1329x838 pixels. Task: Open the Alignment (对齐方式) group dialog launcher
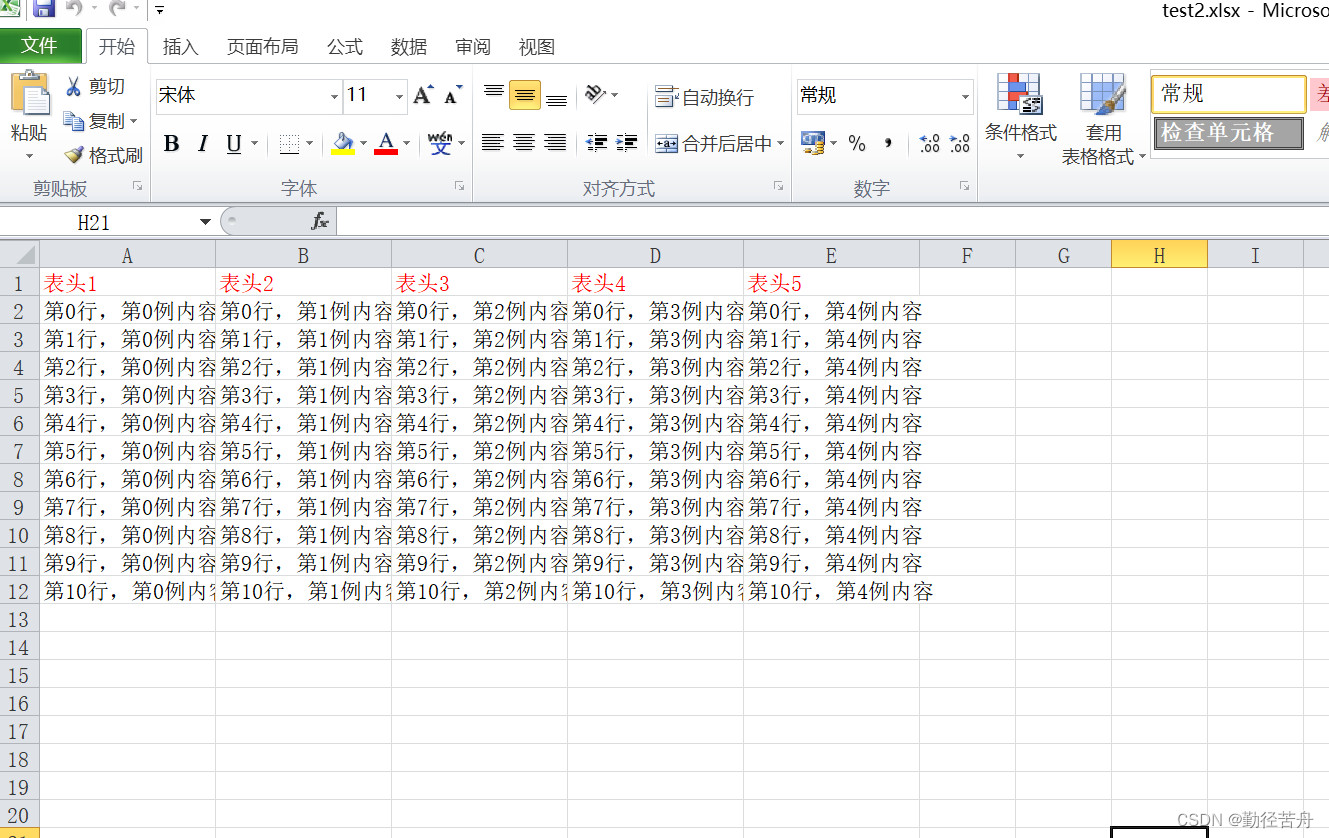(778, 186)
